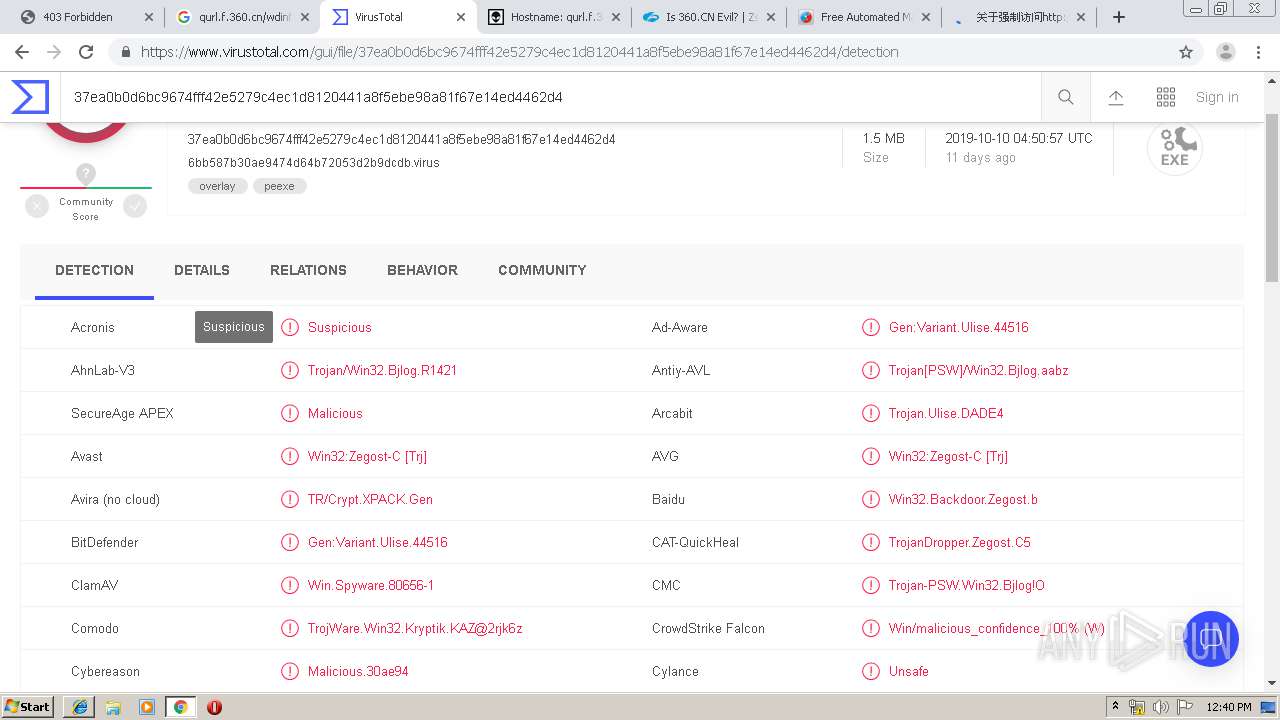Click the alert icon for AhnLab-V3 result
This screenshot has height=720, width=1280.
click(290, 370)
